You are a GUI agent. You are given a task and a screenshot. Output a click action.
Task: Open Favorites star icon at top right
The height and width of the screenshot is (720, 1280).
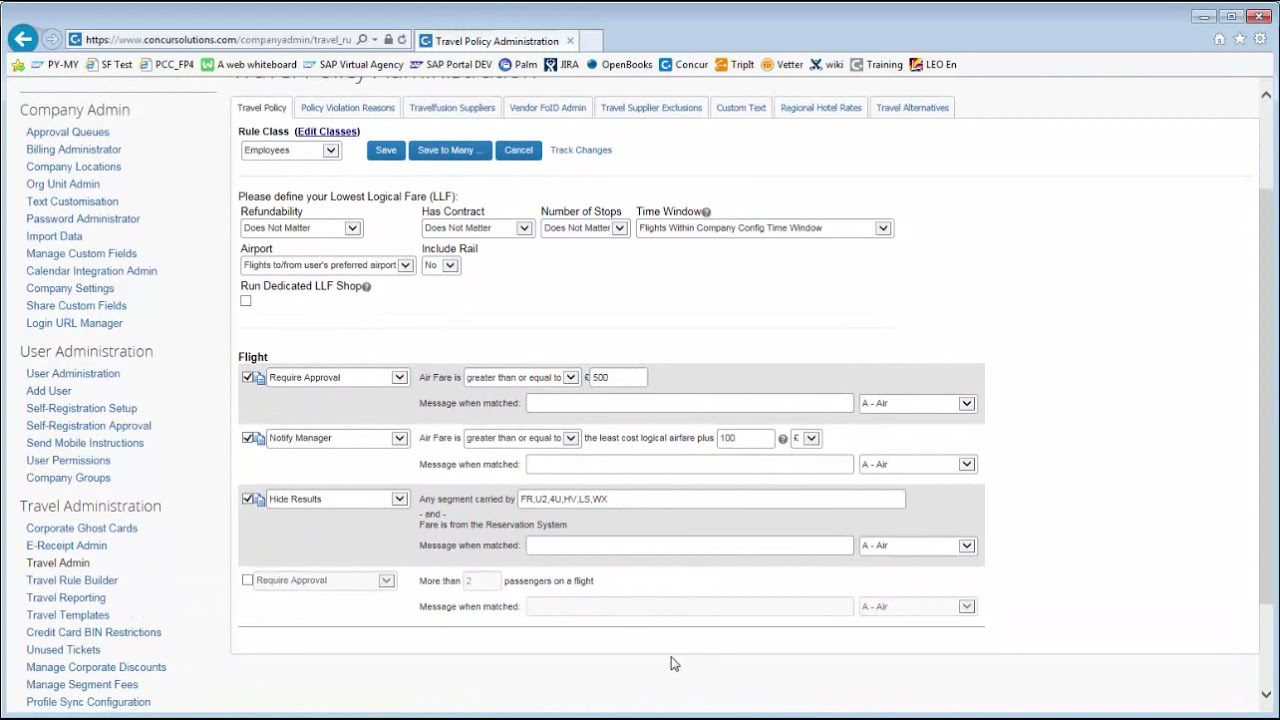[x=1240, y=39]
